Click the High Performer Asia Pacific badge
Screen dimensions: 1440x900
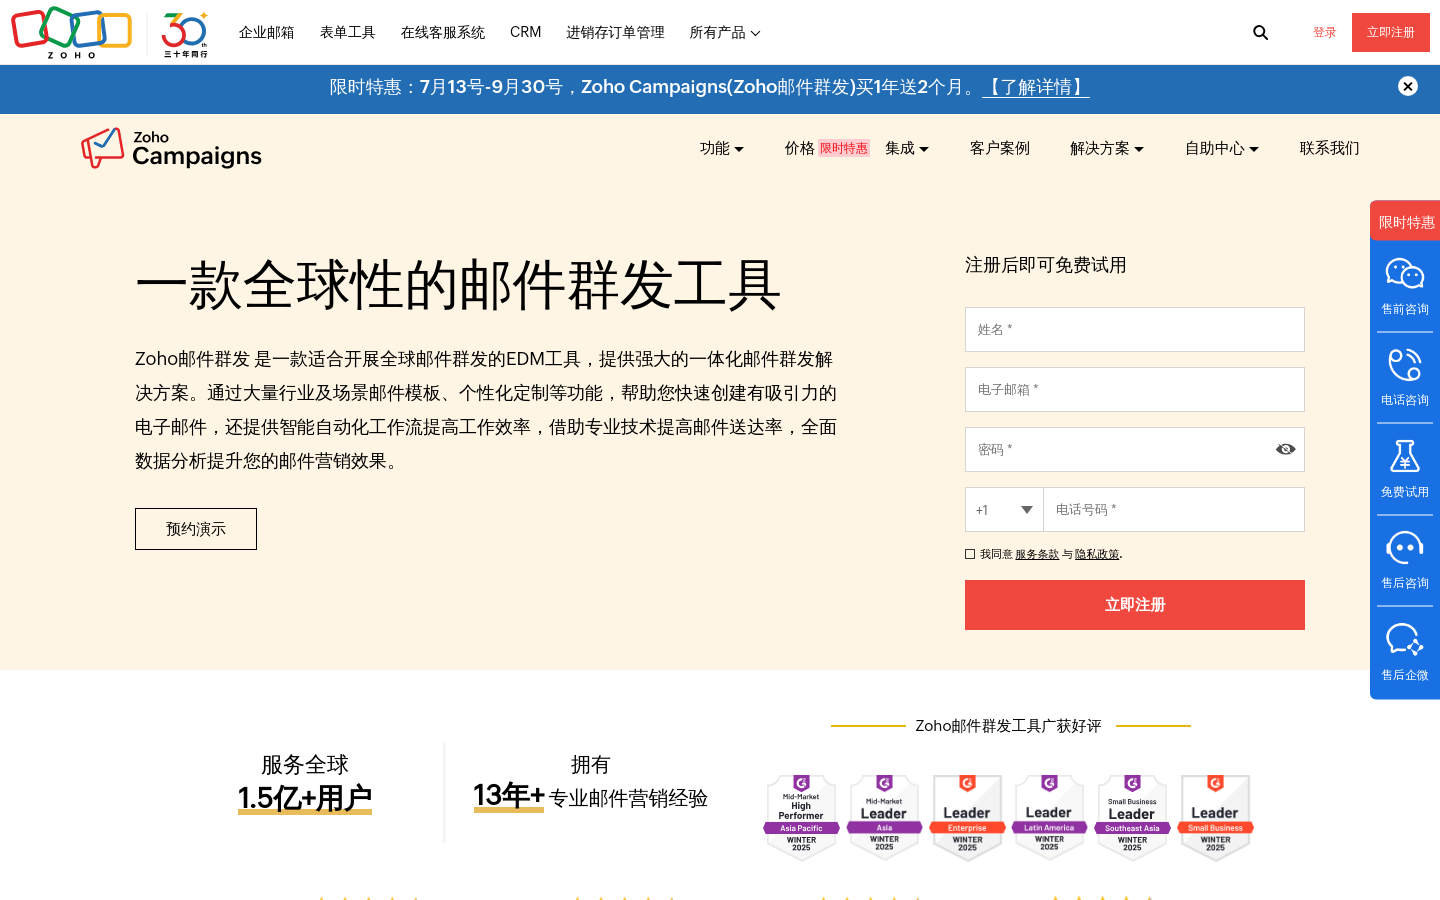click(801, 817)
